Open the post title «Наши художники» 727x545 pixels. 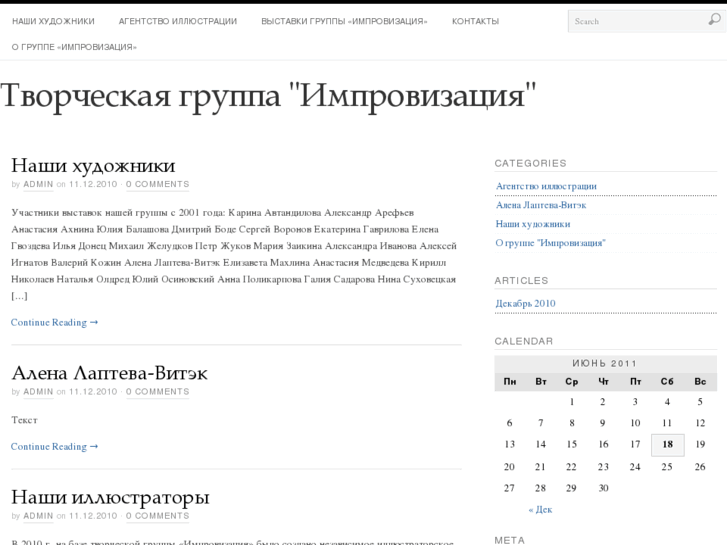click(93, 166)
